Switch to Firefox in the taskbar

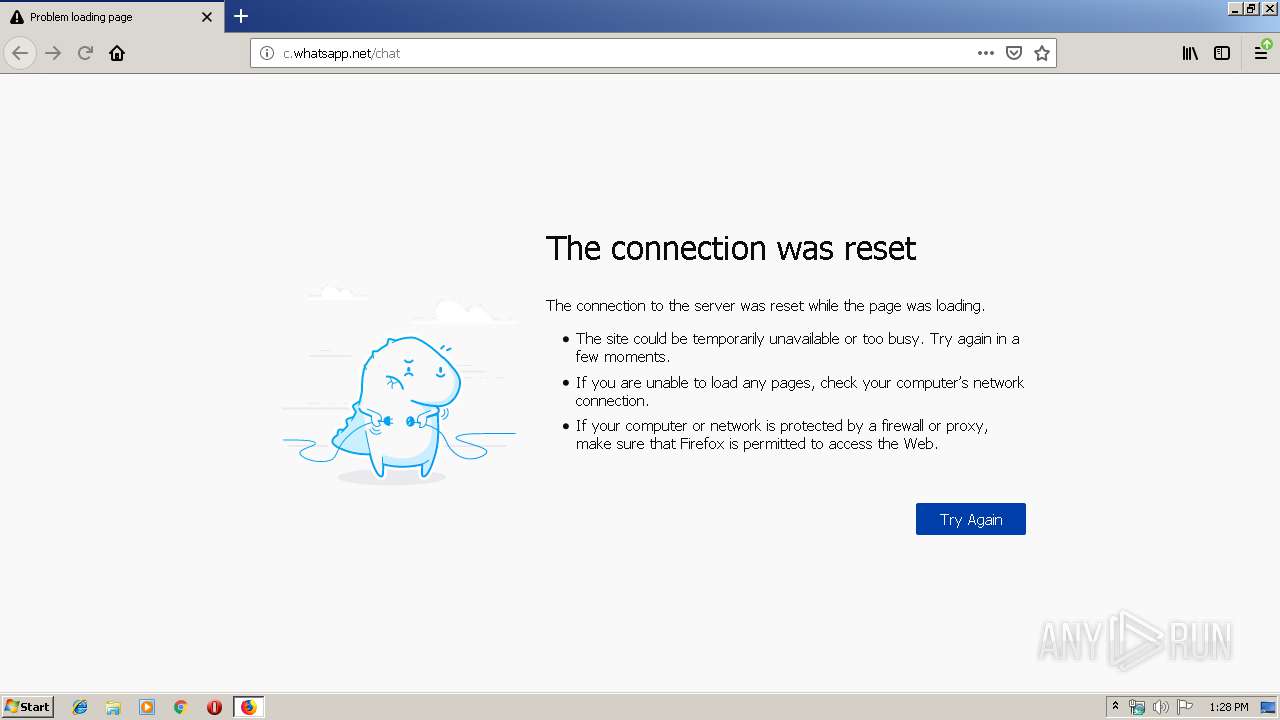tap(248, 707)
